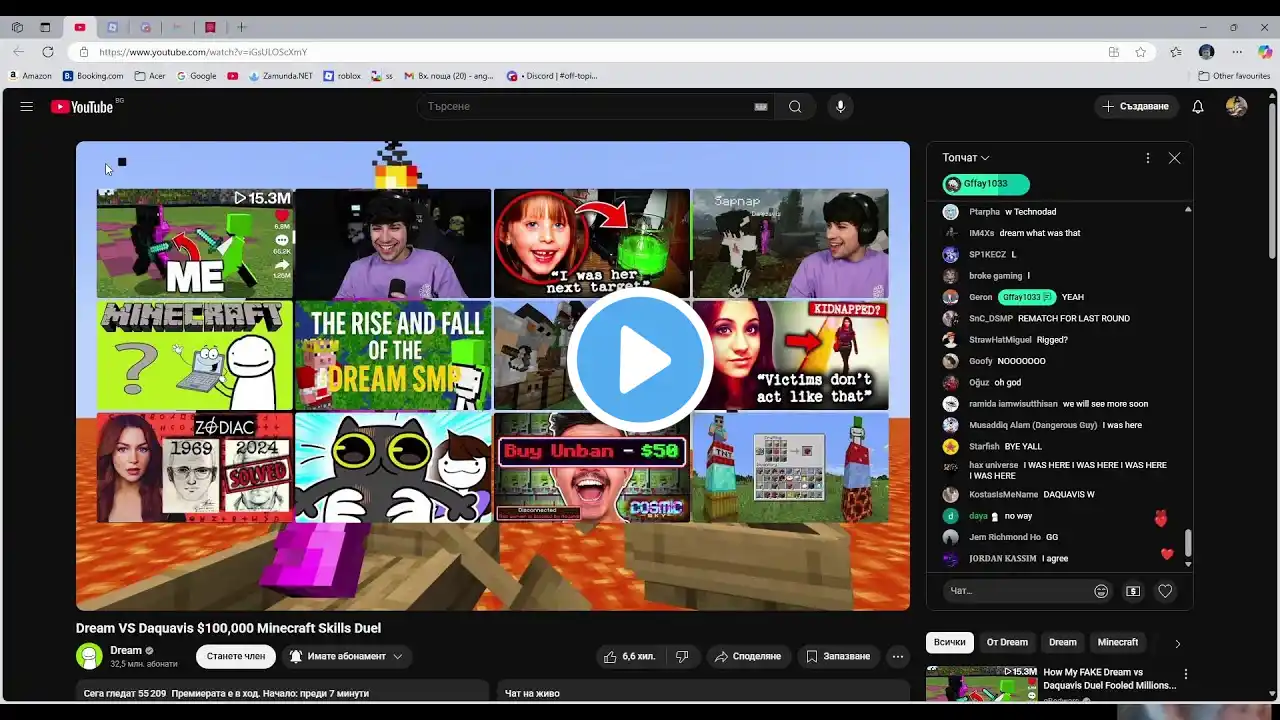Save video with Запазване button

(x=838, y=656)
